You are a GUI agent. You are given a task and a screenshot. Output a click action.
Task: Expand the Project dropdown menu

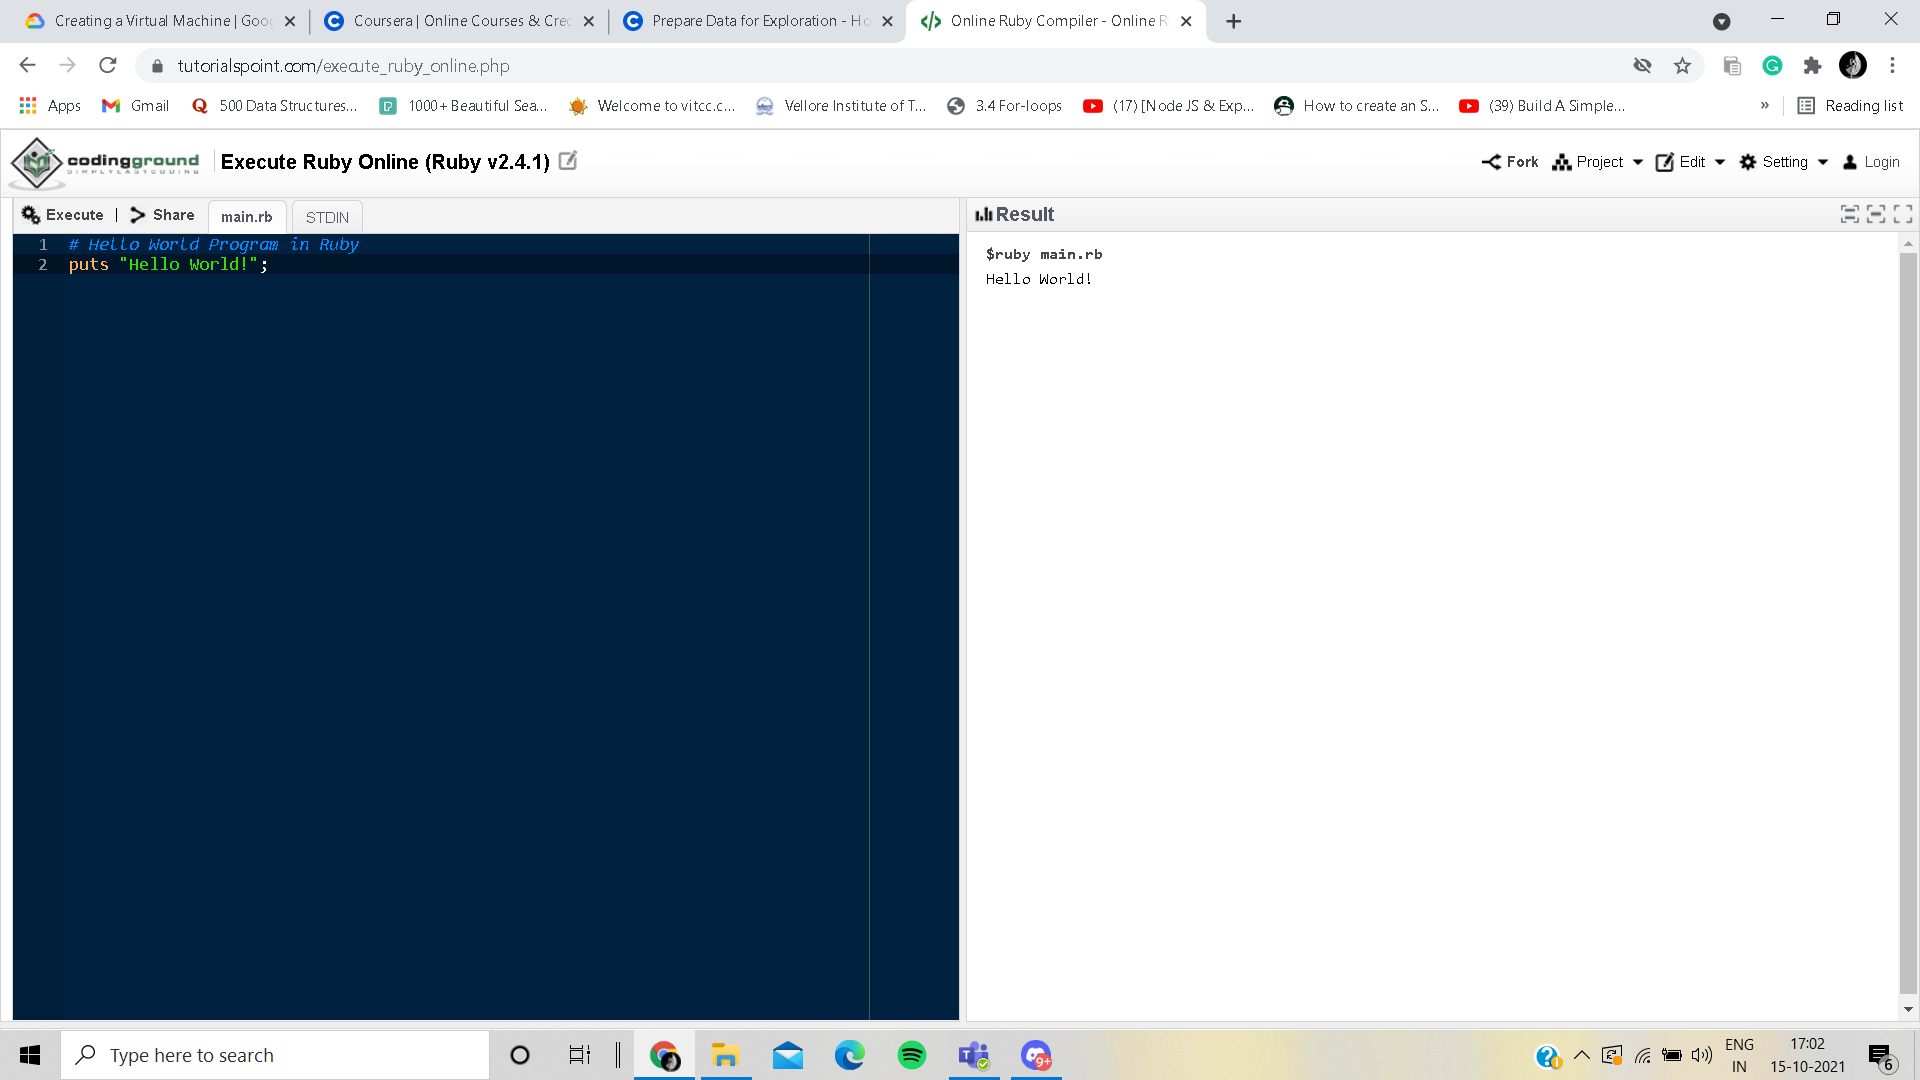[x=1598, y=162]
